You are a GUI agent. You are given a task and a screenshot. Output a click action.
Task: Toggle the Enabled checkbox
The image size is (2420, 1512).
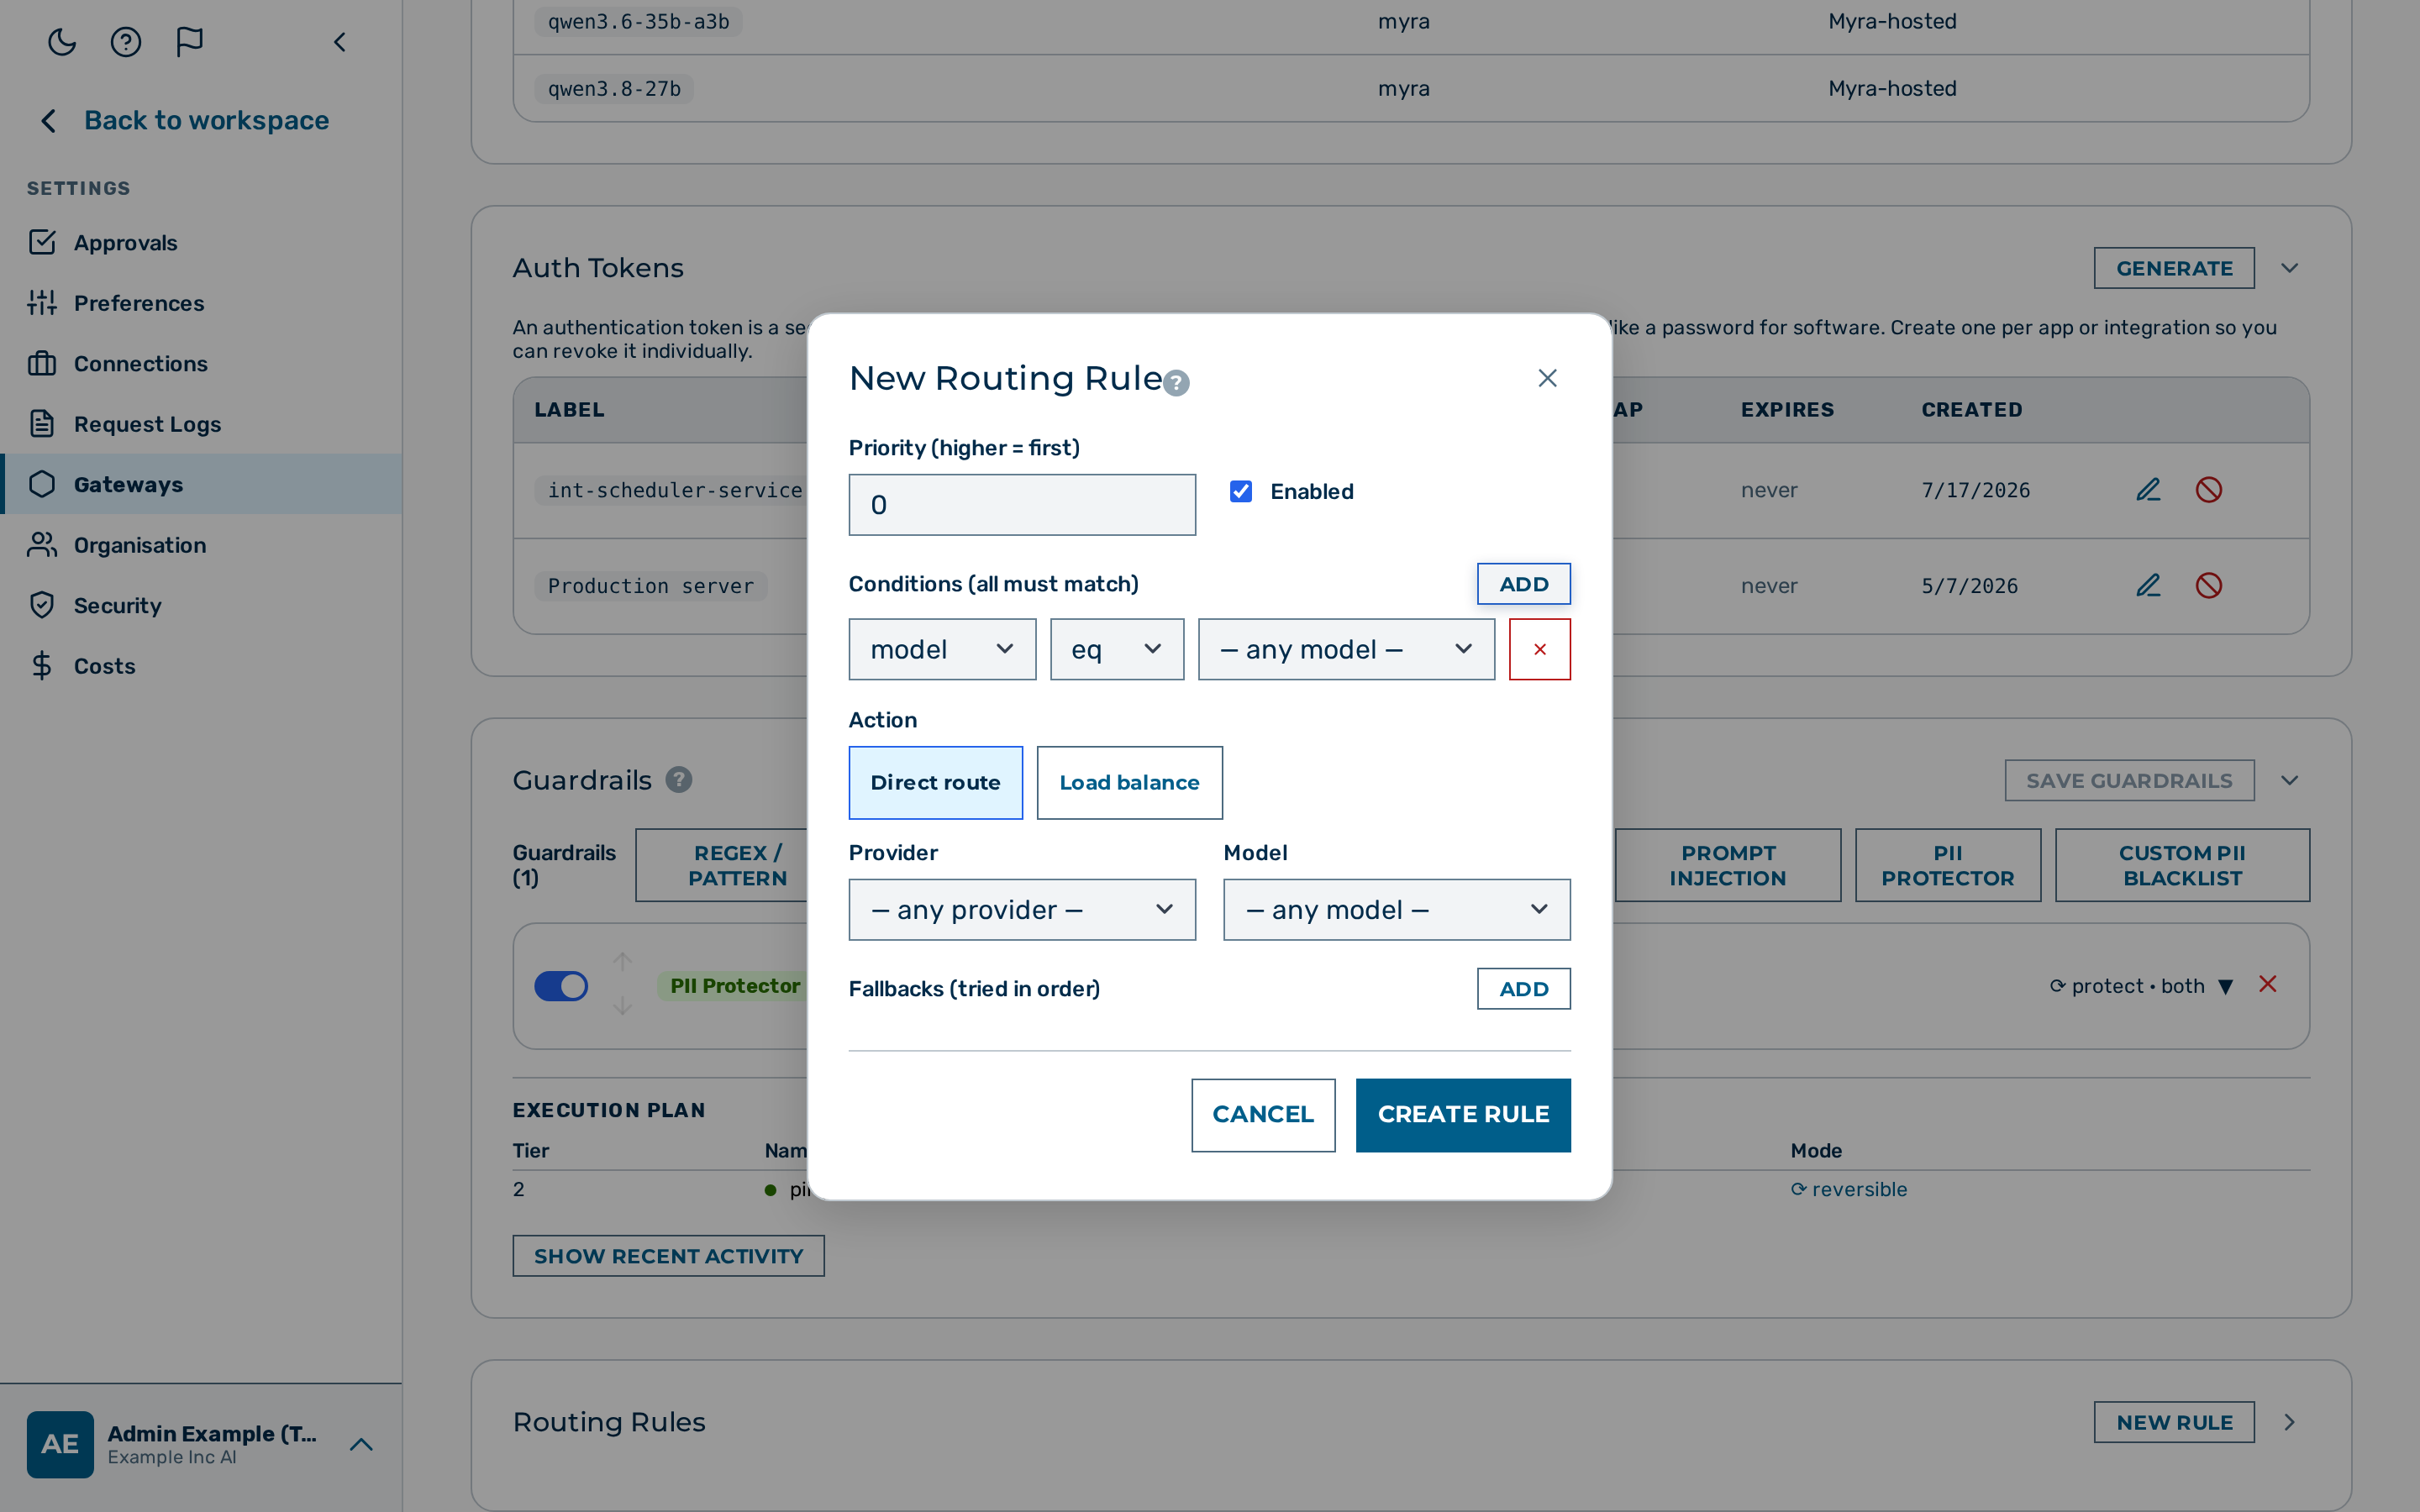(1241, 491)
